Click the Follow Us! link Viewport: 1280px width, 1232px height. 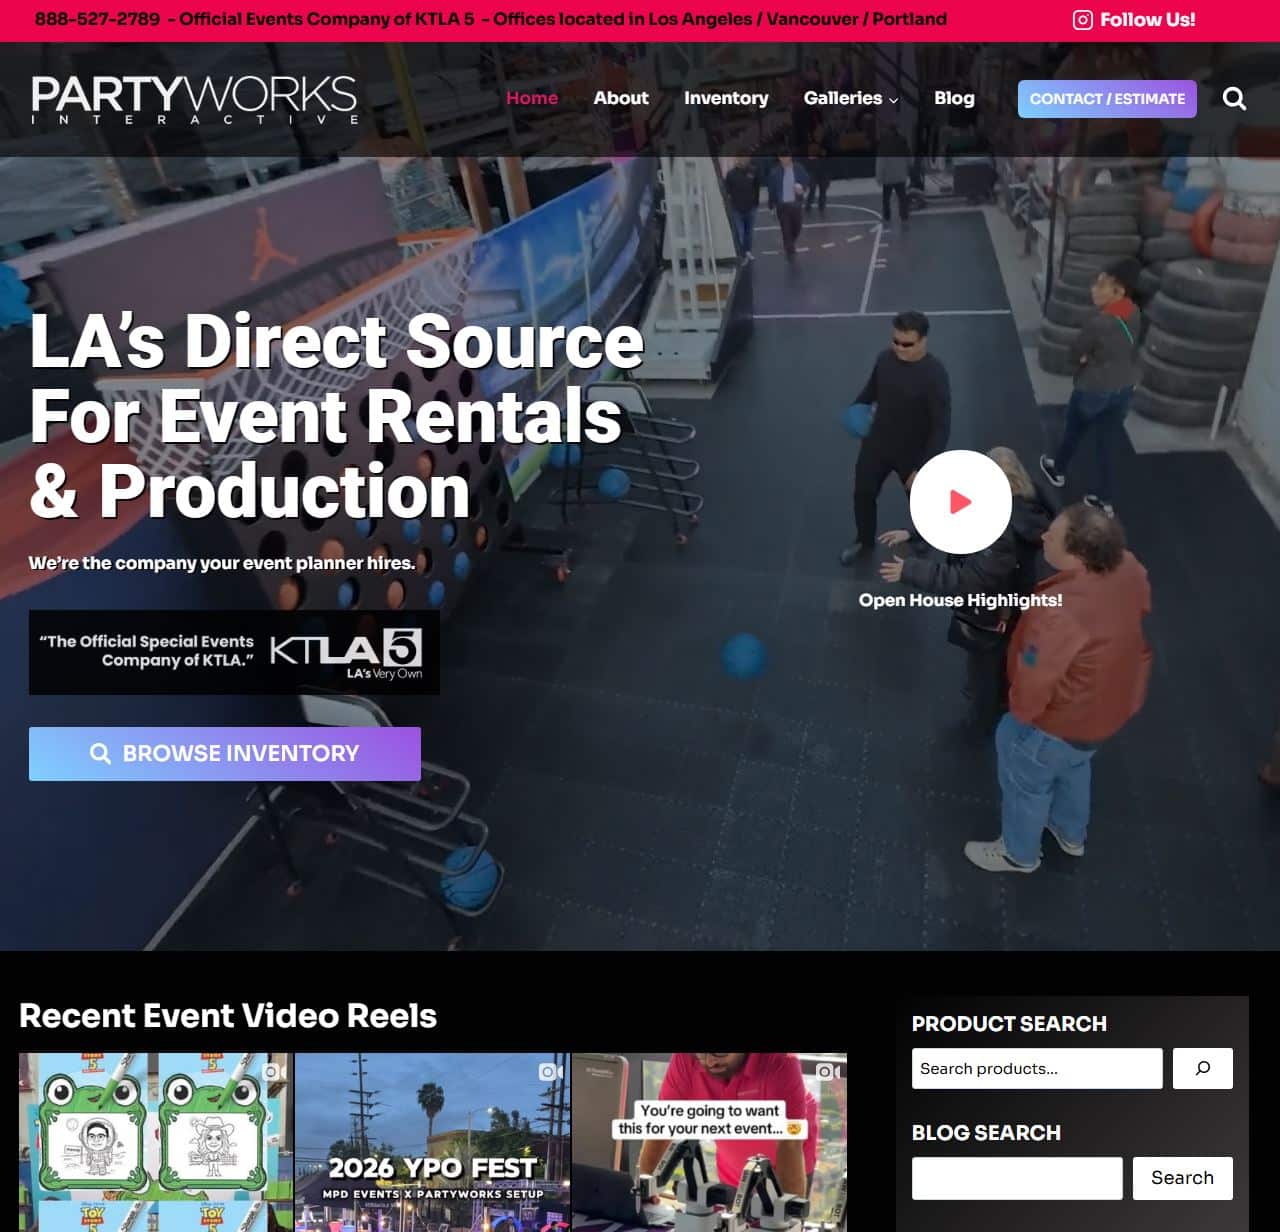pyautogui.click(x=1147, y=20)
